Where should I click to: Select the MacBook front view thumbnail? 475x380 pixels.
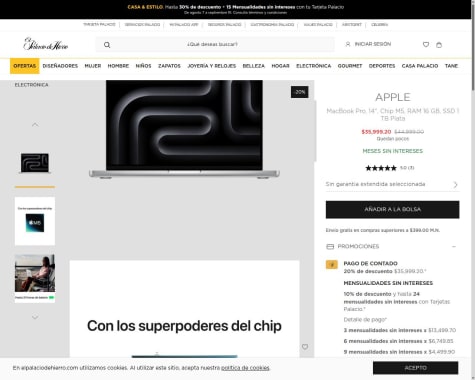coord(35,163)
